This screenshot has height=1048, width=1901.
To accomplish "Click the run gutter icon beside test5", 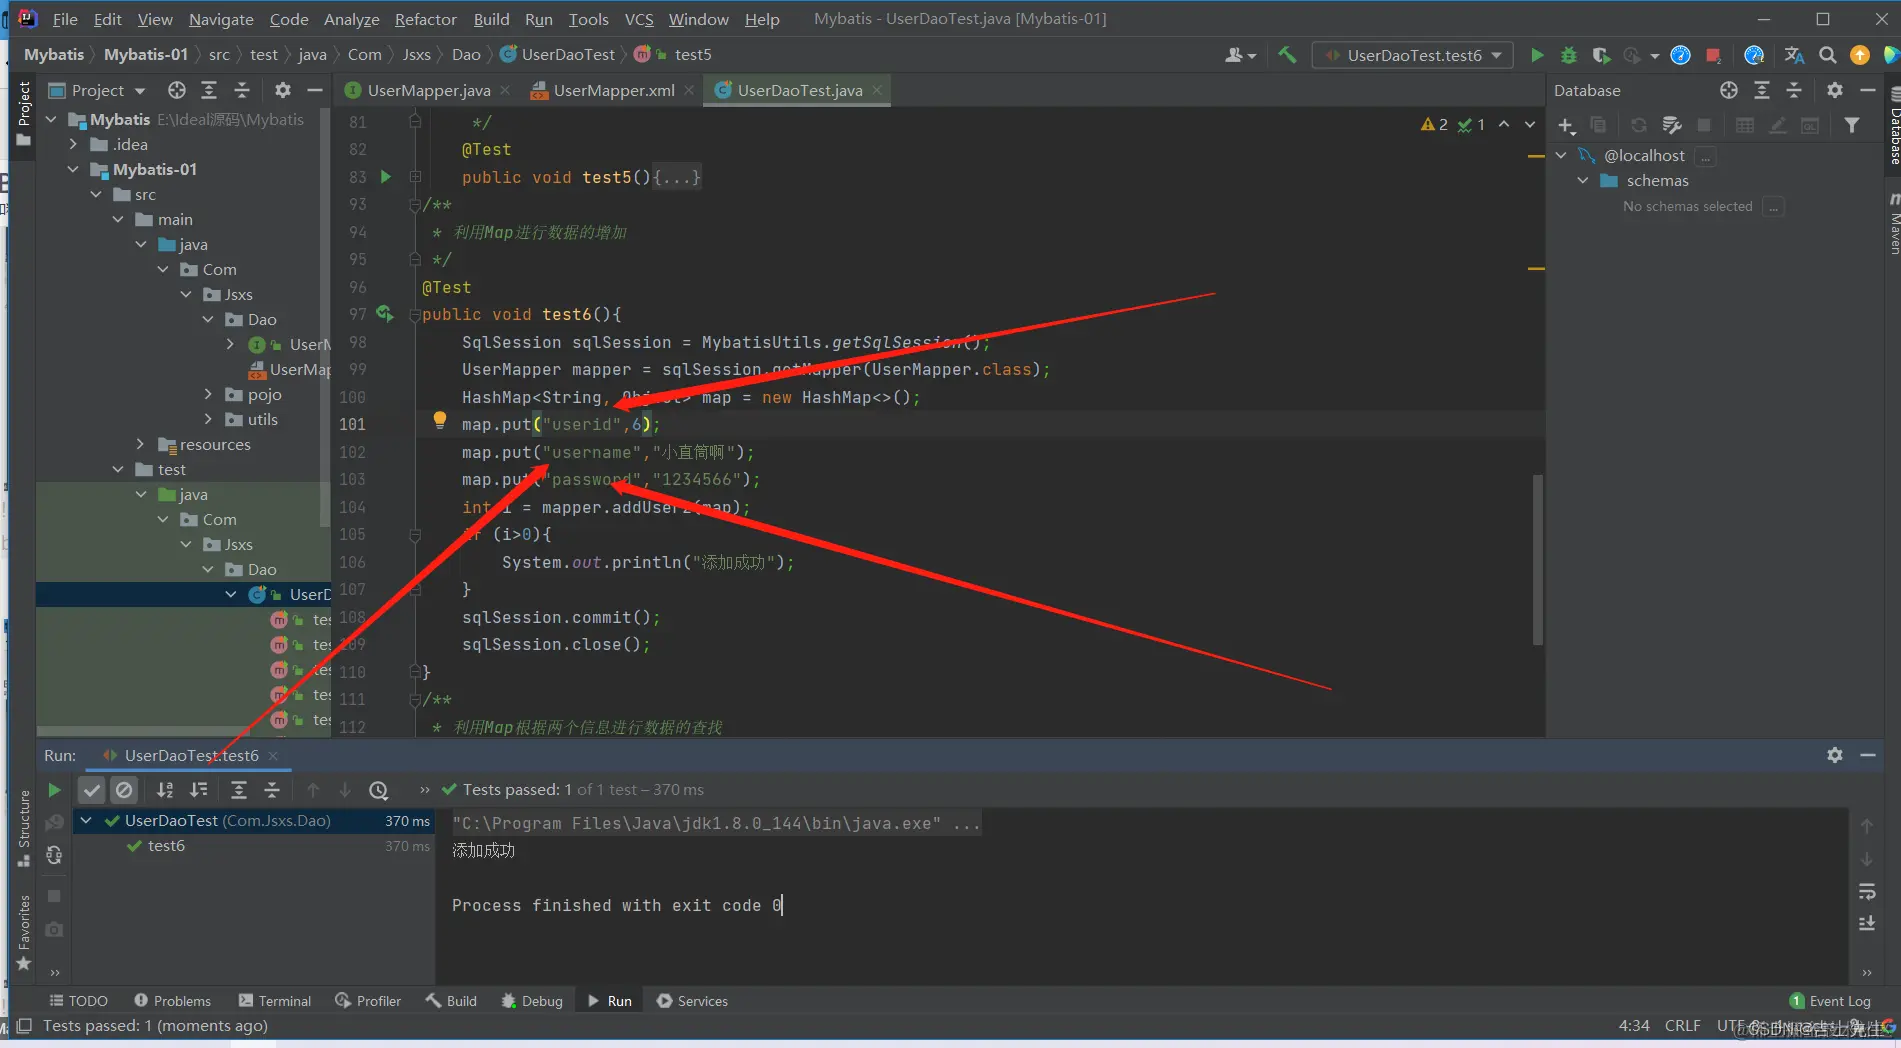I will pyautogui.click(x=386, y=177).
